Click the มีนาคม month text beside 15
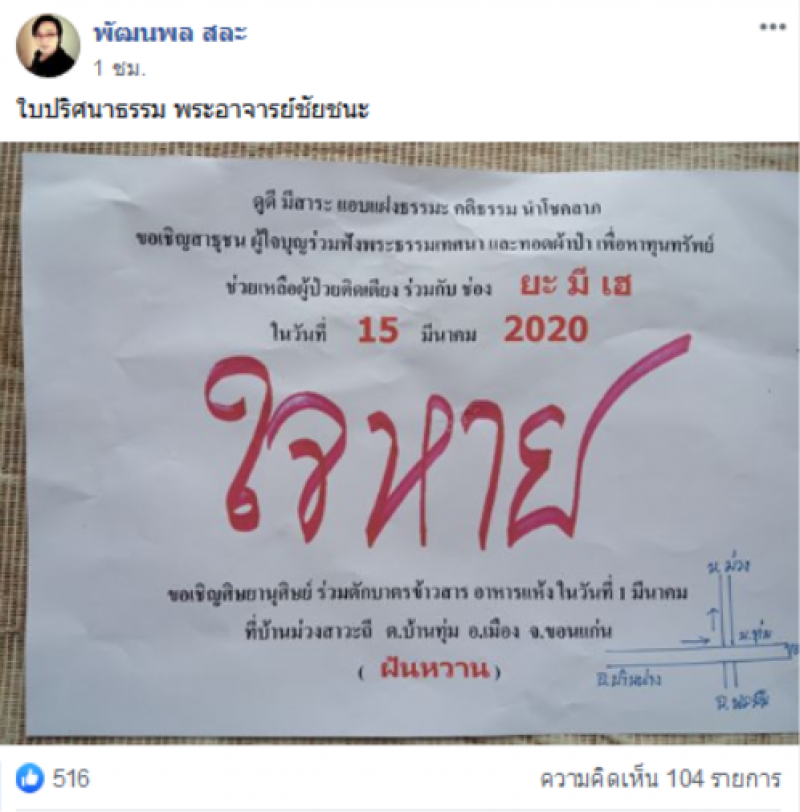 (449, 335)
